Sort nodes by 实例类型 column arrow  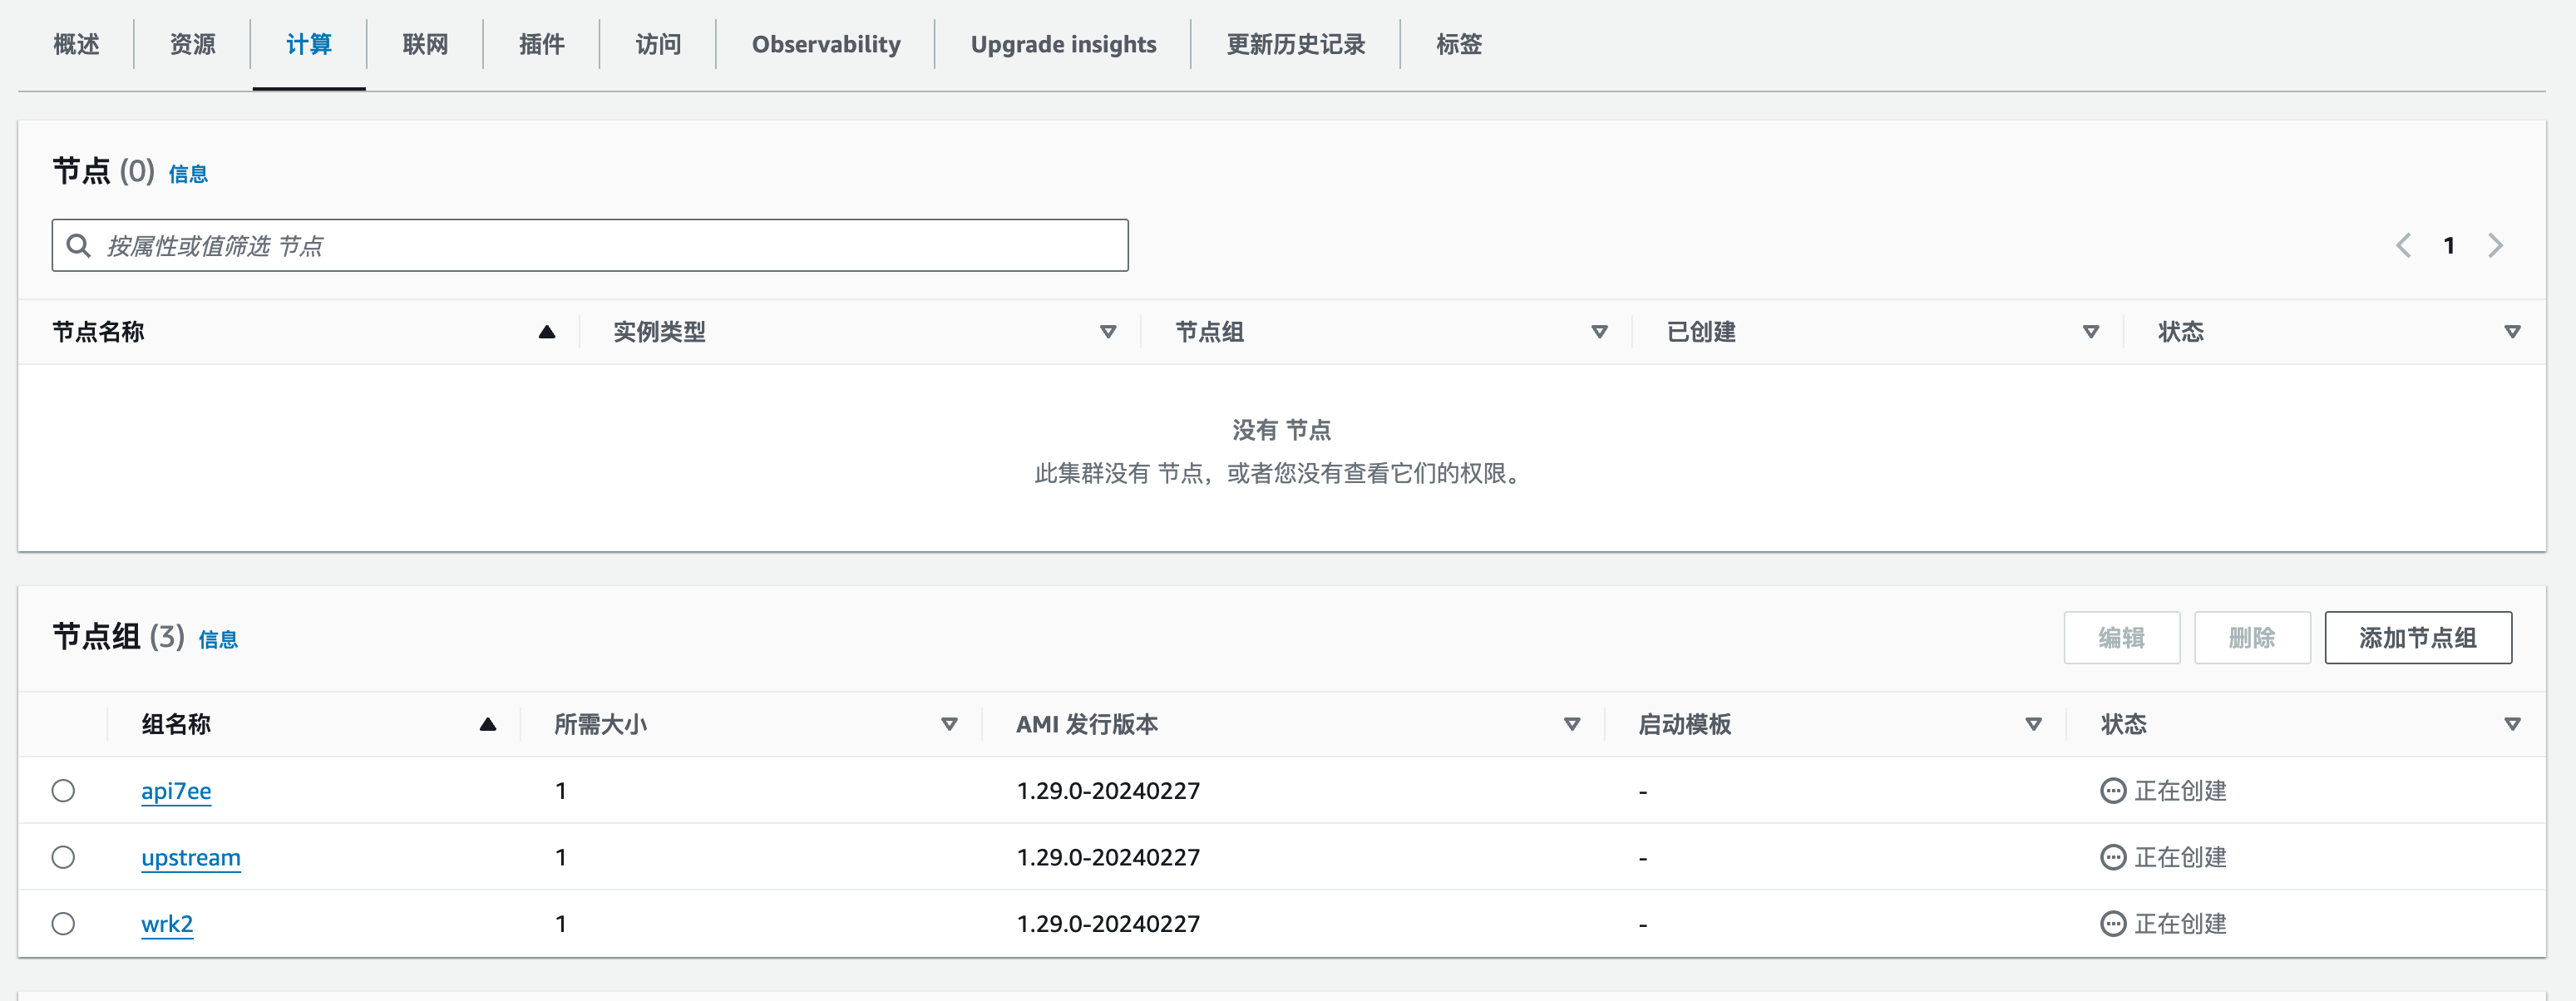click(x=1108, y=332)
